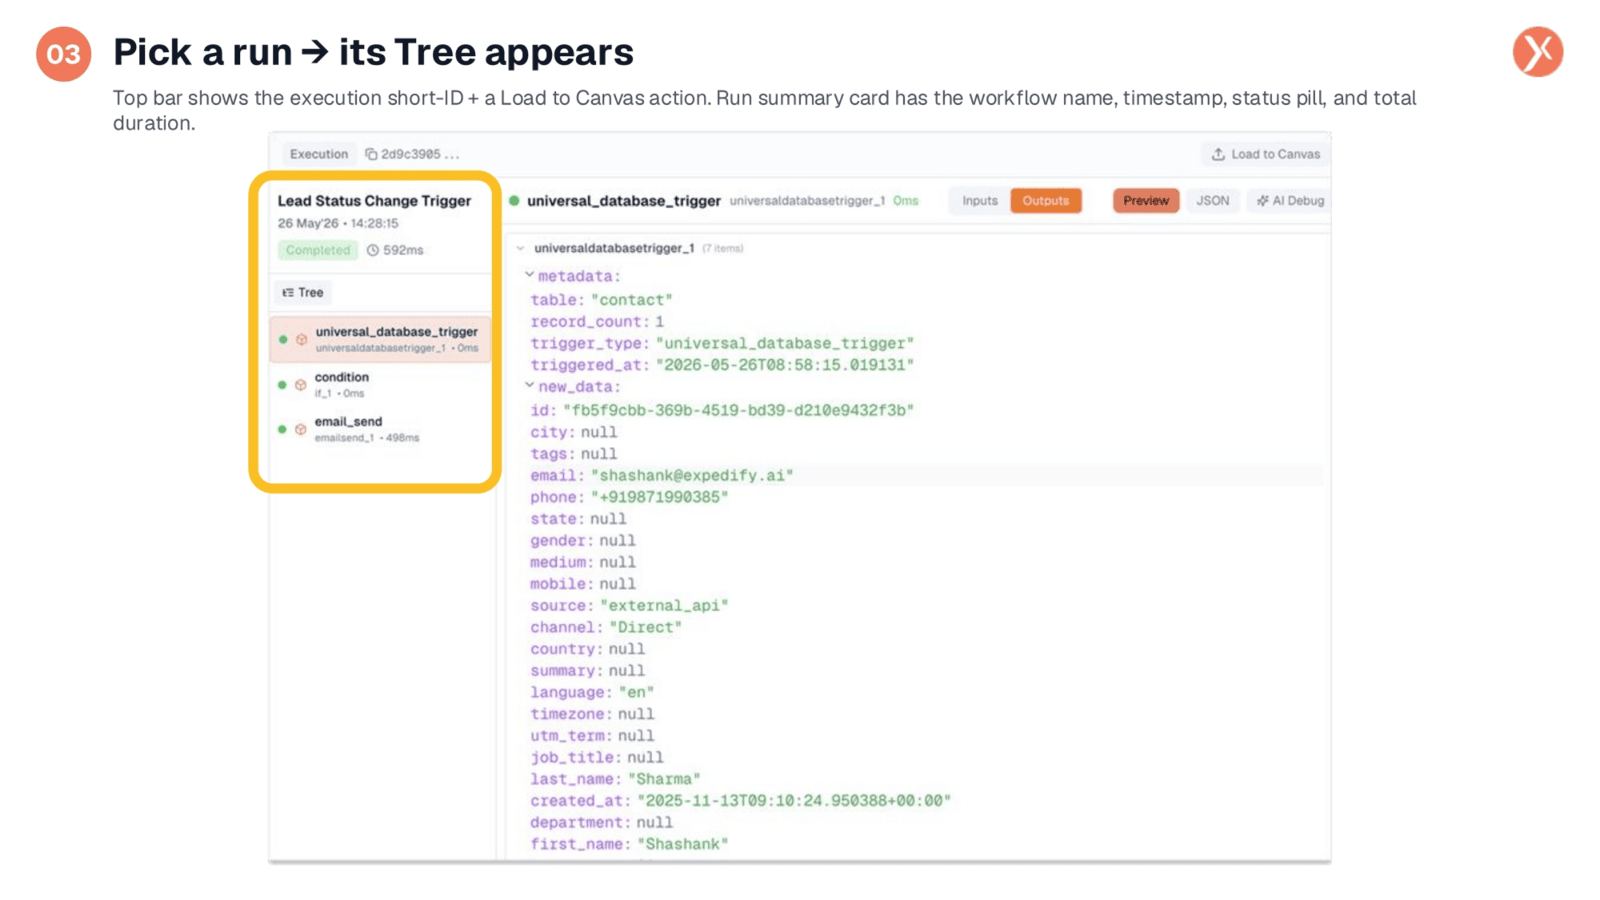The height and width of the screenshot is (900, 1600).
Task: Click the triggered_at timestamp value
Action: point(785,365)
